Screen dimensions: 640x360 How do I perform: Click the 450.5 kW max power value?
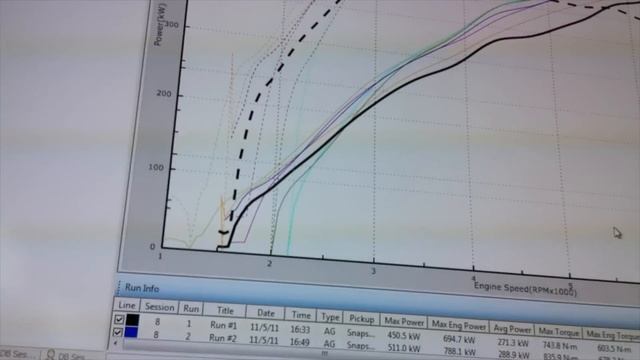pos(404,336)
